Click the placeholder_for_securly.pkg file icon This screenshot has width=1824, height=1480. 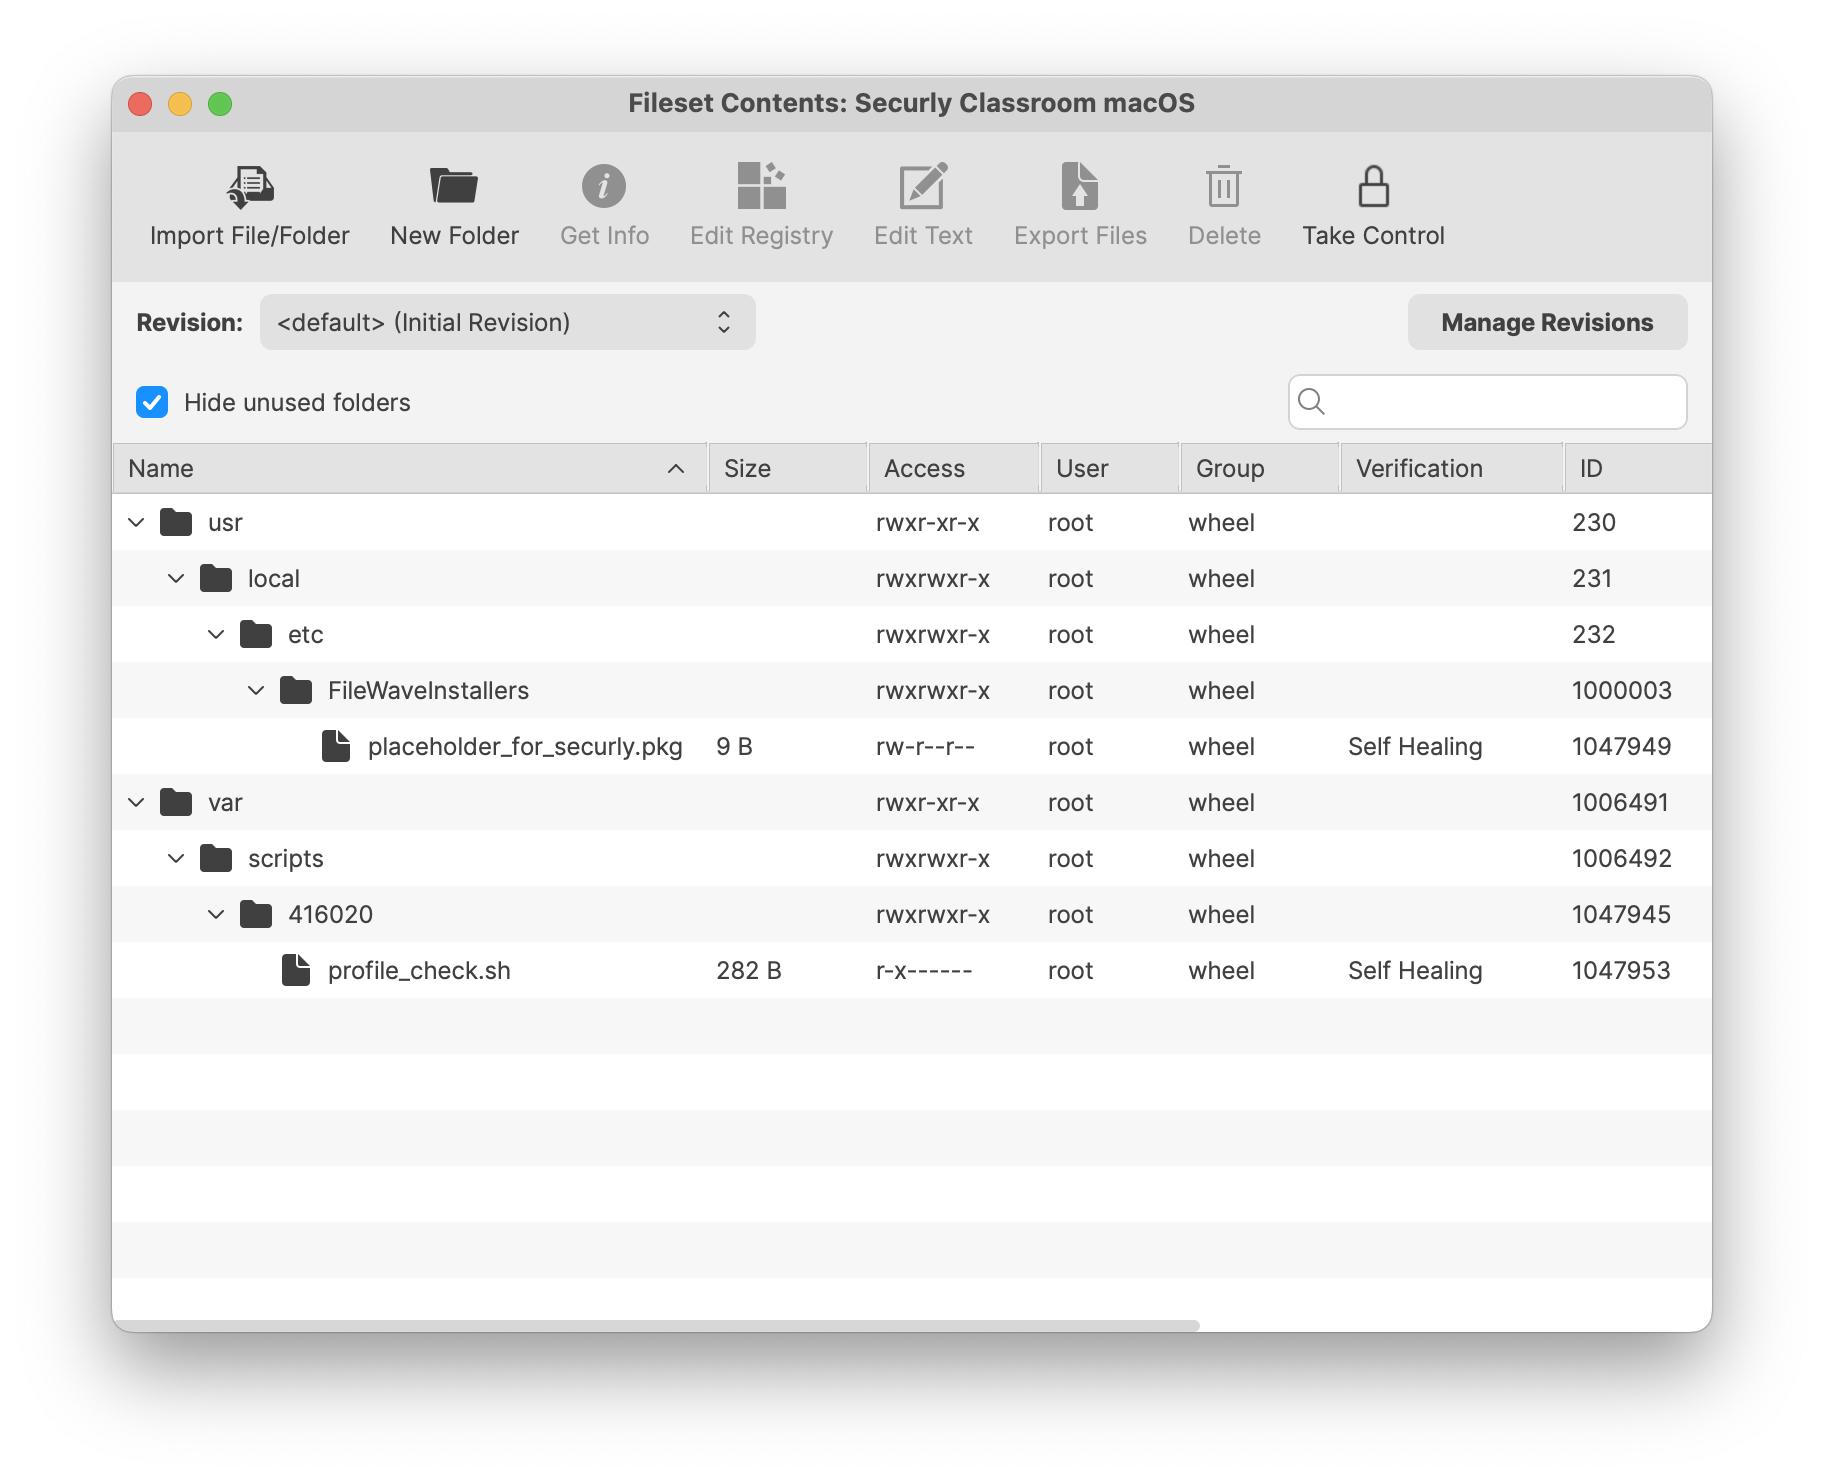point(336,746)
